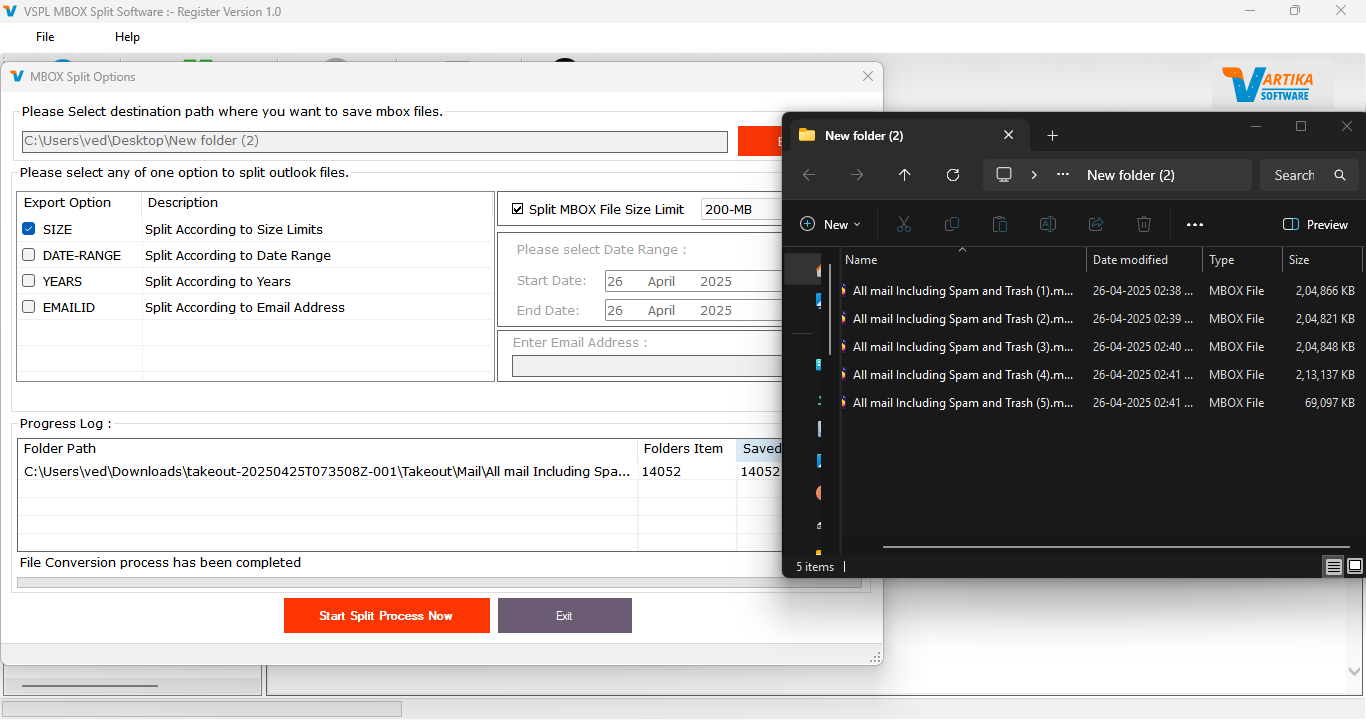The width and height of the screenshot is (1366, 720).
Task: Click the Explorer navigation pane scrollbar
Action: pyautogui.click(x=829, y=308)
